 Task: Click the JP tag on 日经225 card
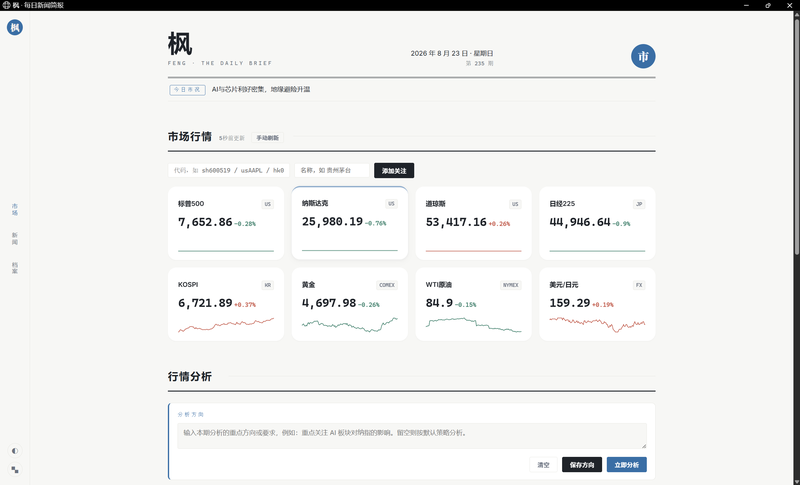coord(639,204)
